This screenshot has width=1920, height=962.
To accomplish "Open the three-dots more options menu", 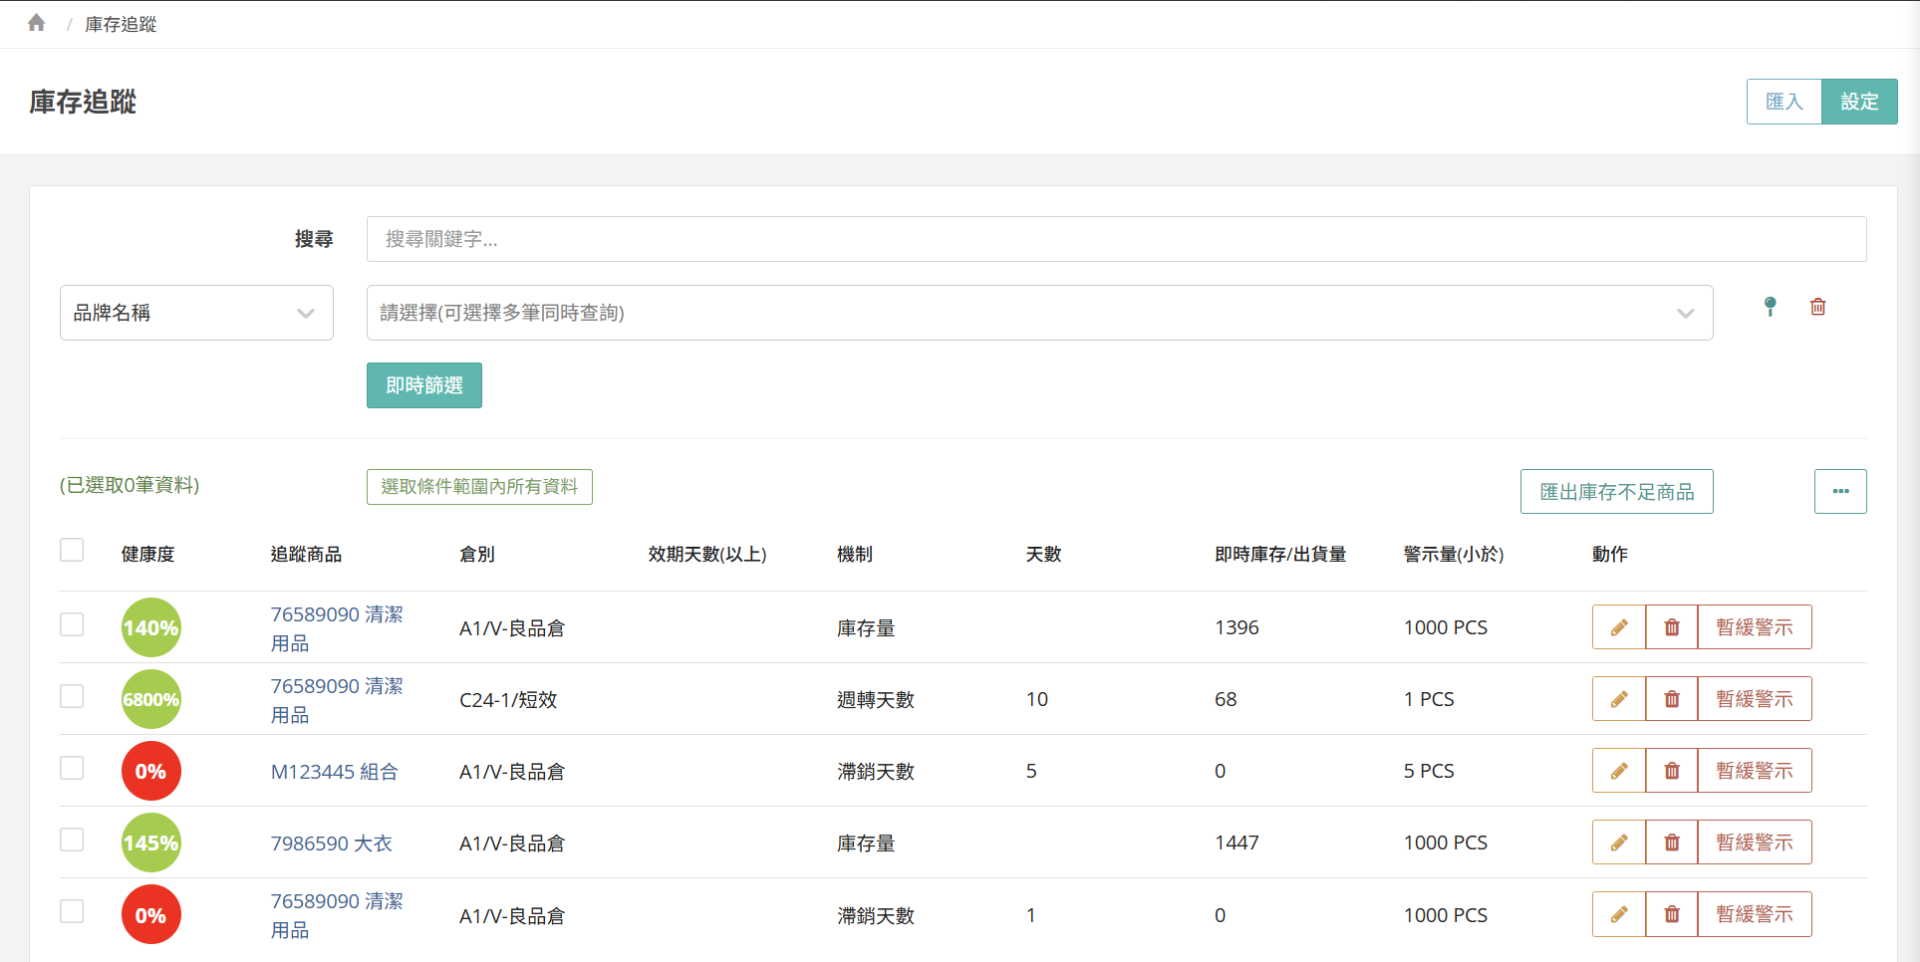I will (1840, 491).
